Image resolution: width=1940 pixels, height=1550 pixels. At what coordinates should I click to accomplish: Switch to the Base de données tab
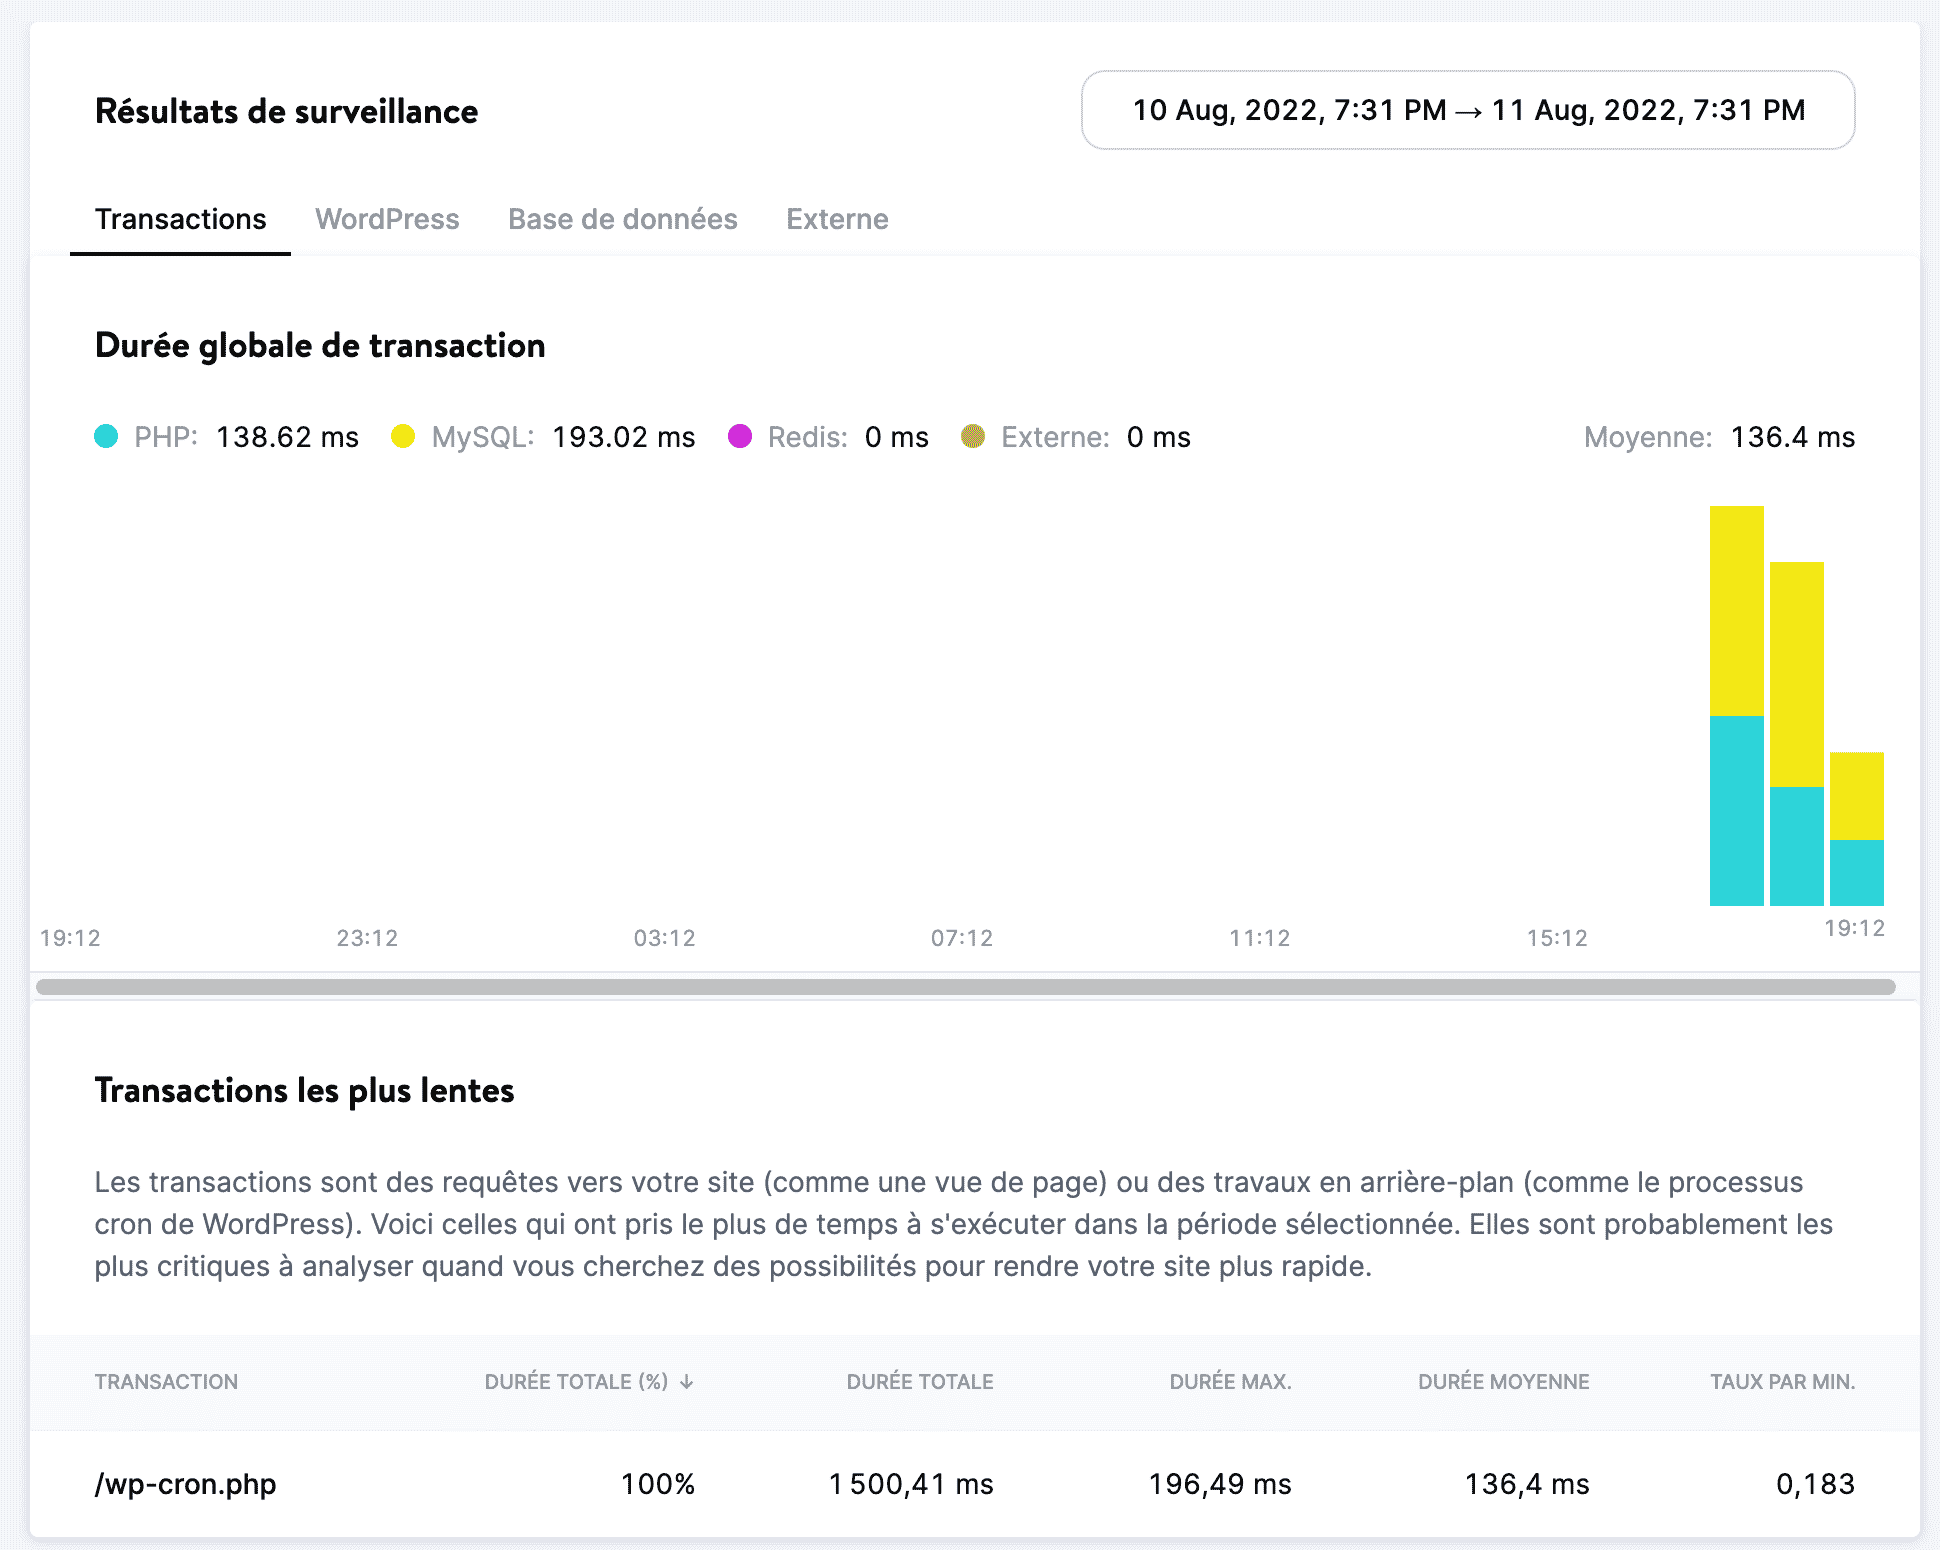622,219
